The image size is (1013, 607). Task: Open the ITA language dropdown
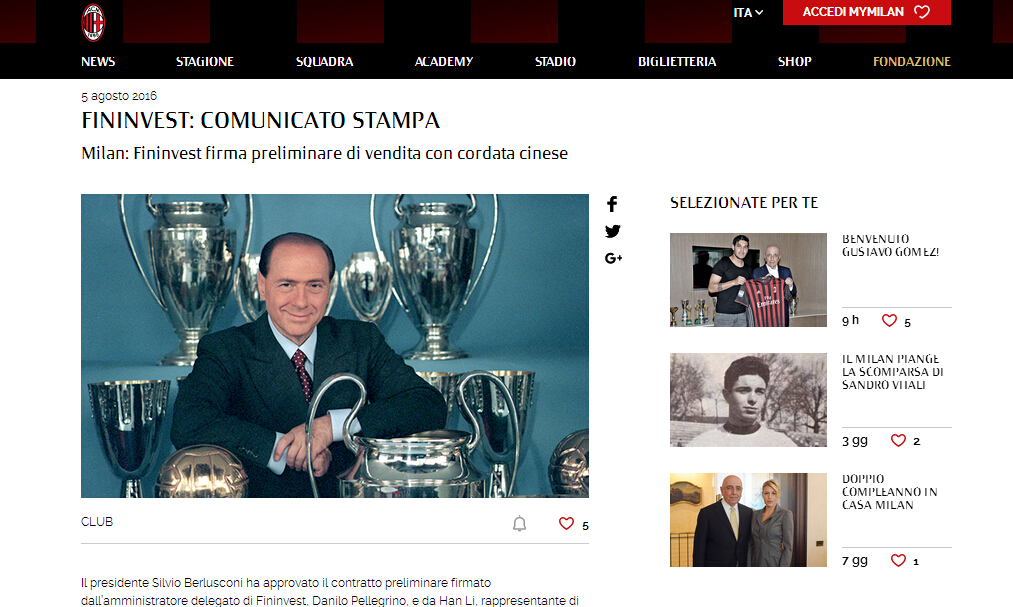tap(748, 12)
